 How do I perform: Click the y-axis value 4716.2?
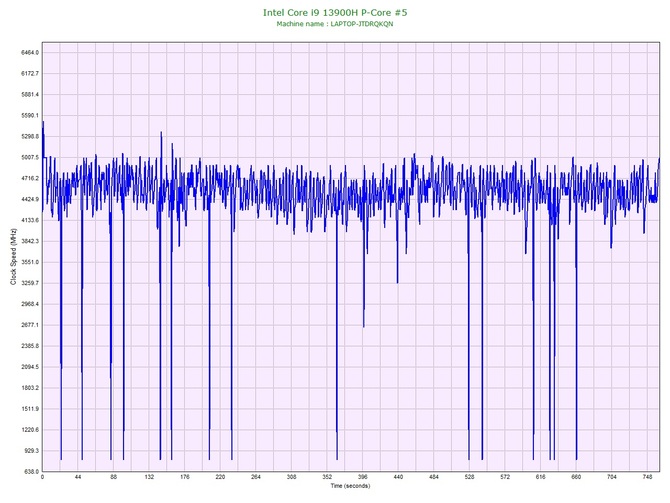pos(30,178)
